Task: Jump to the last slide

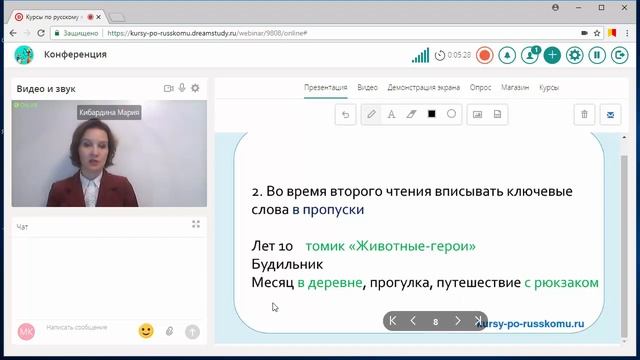Action: pyautogui.click(x=478, y=321)
